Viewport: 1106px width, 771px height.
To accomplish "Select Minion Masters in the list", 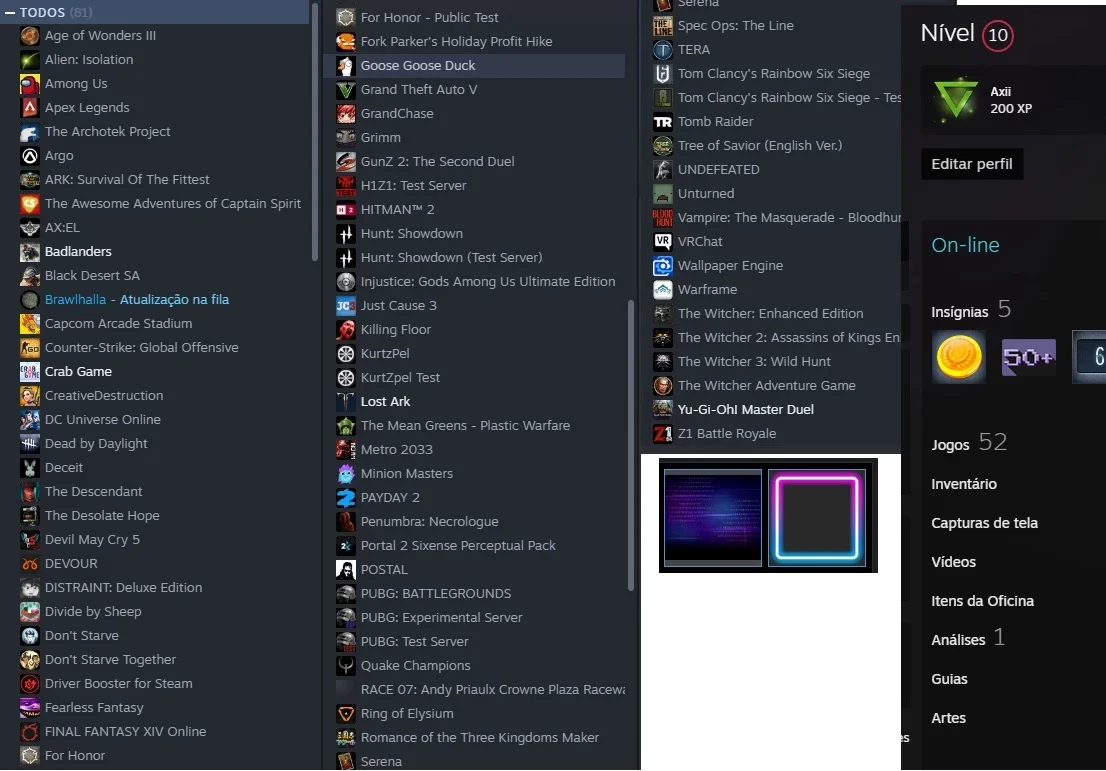I will (x=407, y=473).
